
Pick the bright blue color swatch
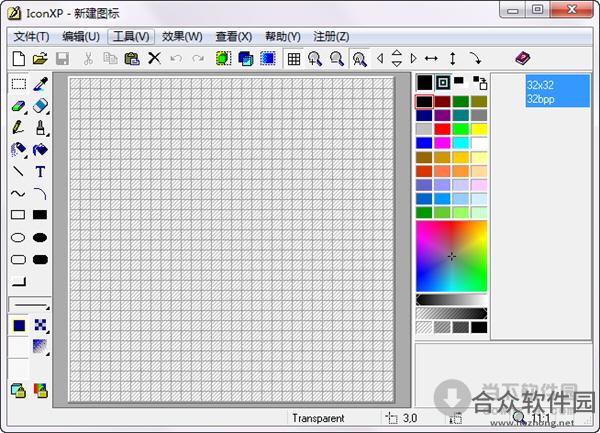coord(424,143)
